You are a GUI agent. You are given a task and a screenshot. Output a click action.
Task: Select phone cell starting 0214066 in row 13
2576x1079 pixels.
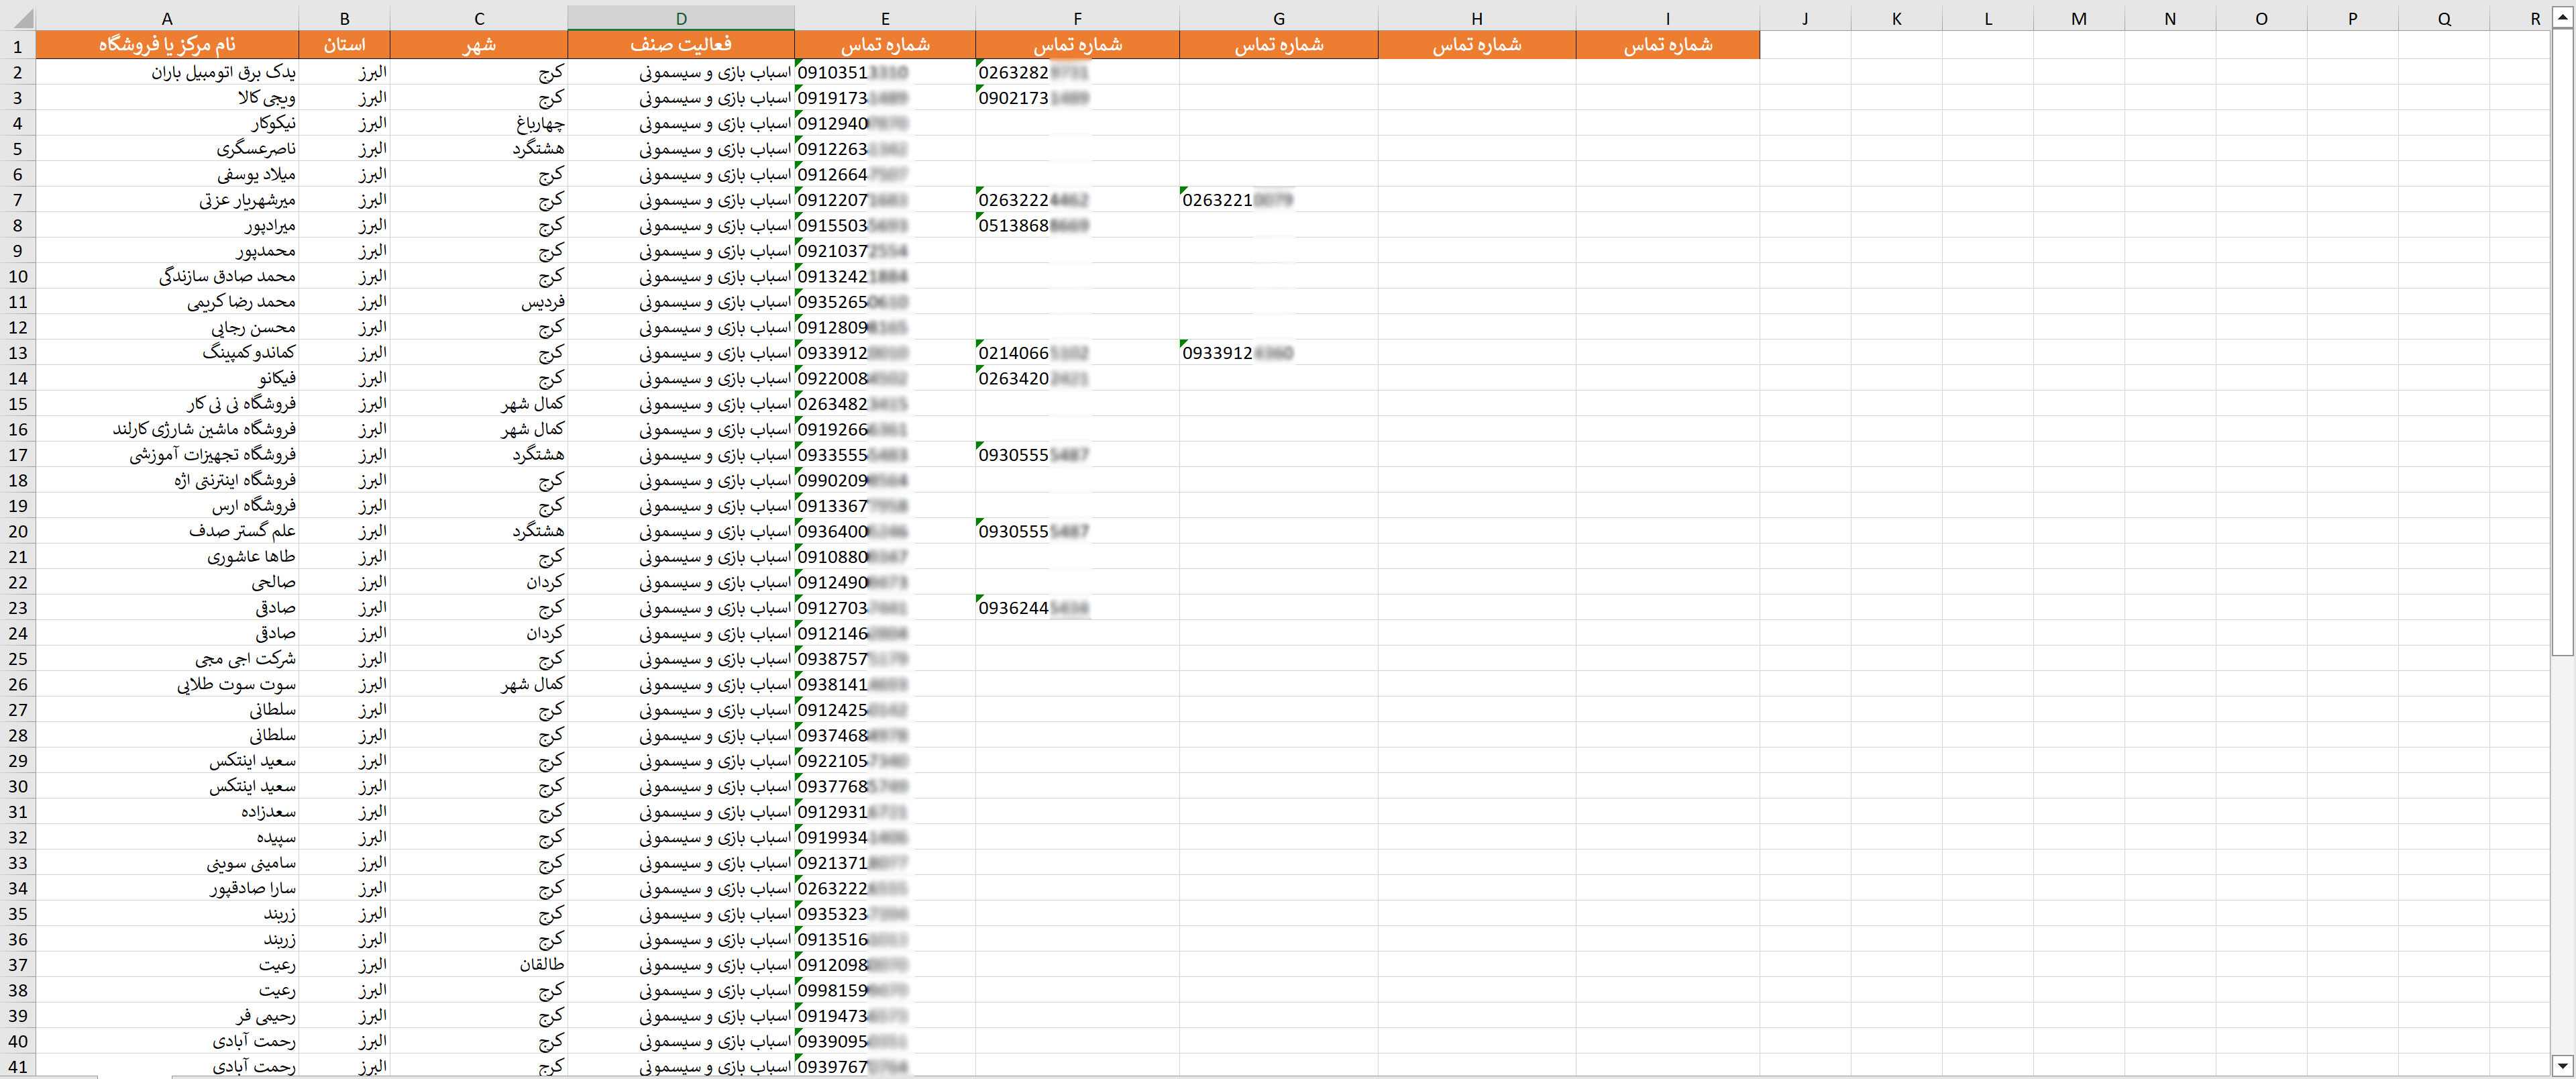click(x=1077, y=353)
